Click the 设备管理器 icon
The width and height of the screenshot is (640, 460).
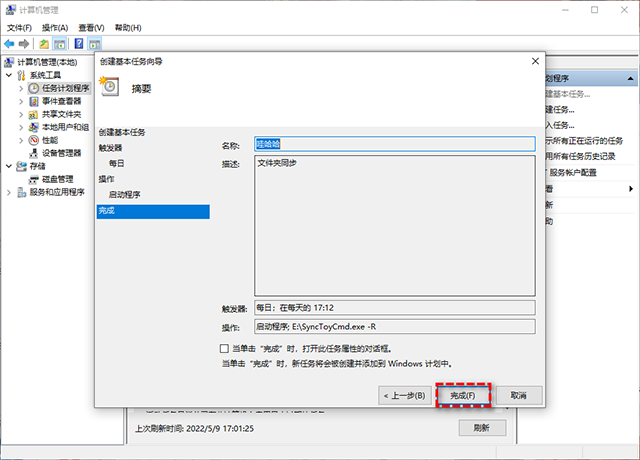[x=34, y=153]
